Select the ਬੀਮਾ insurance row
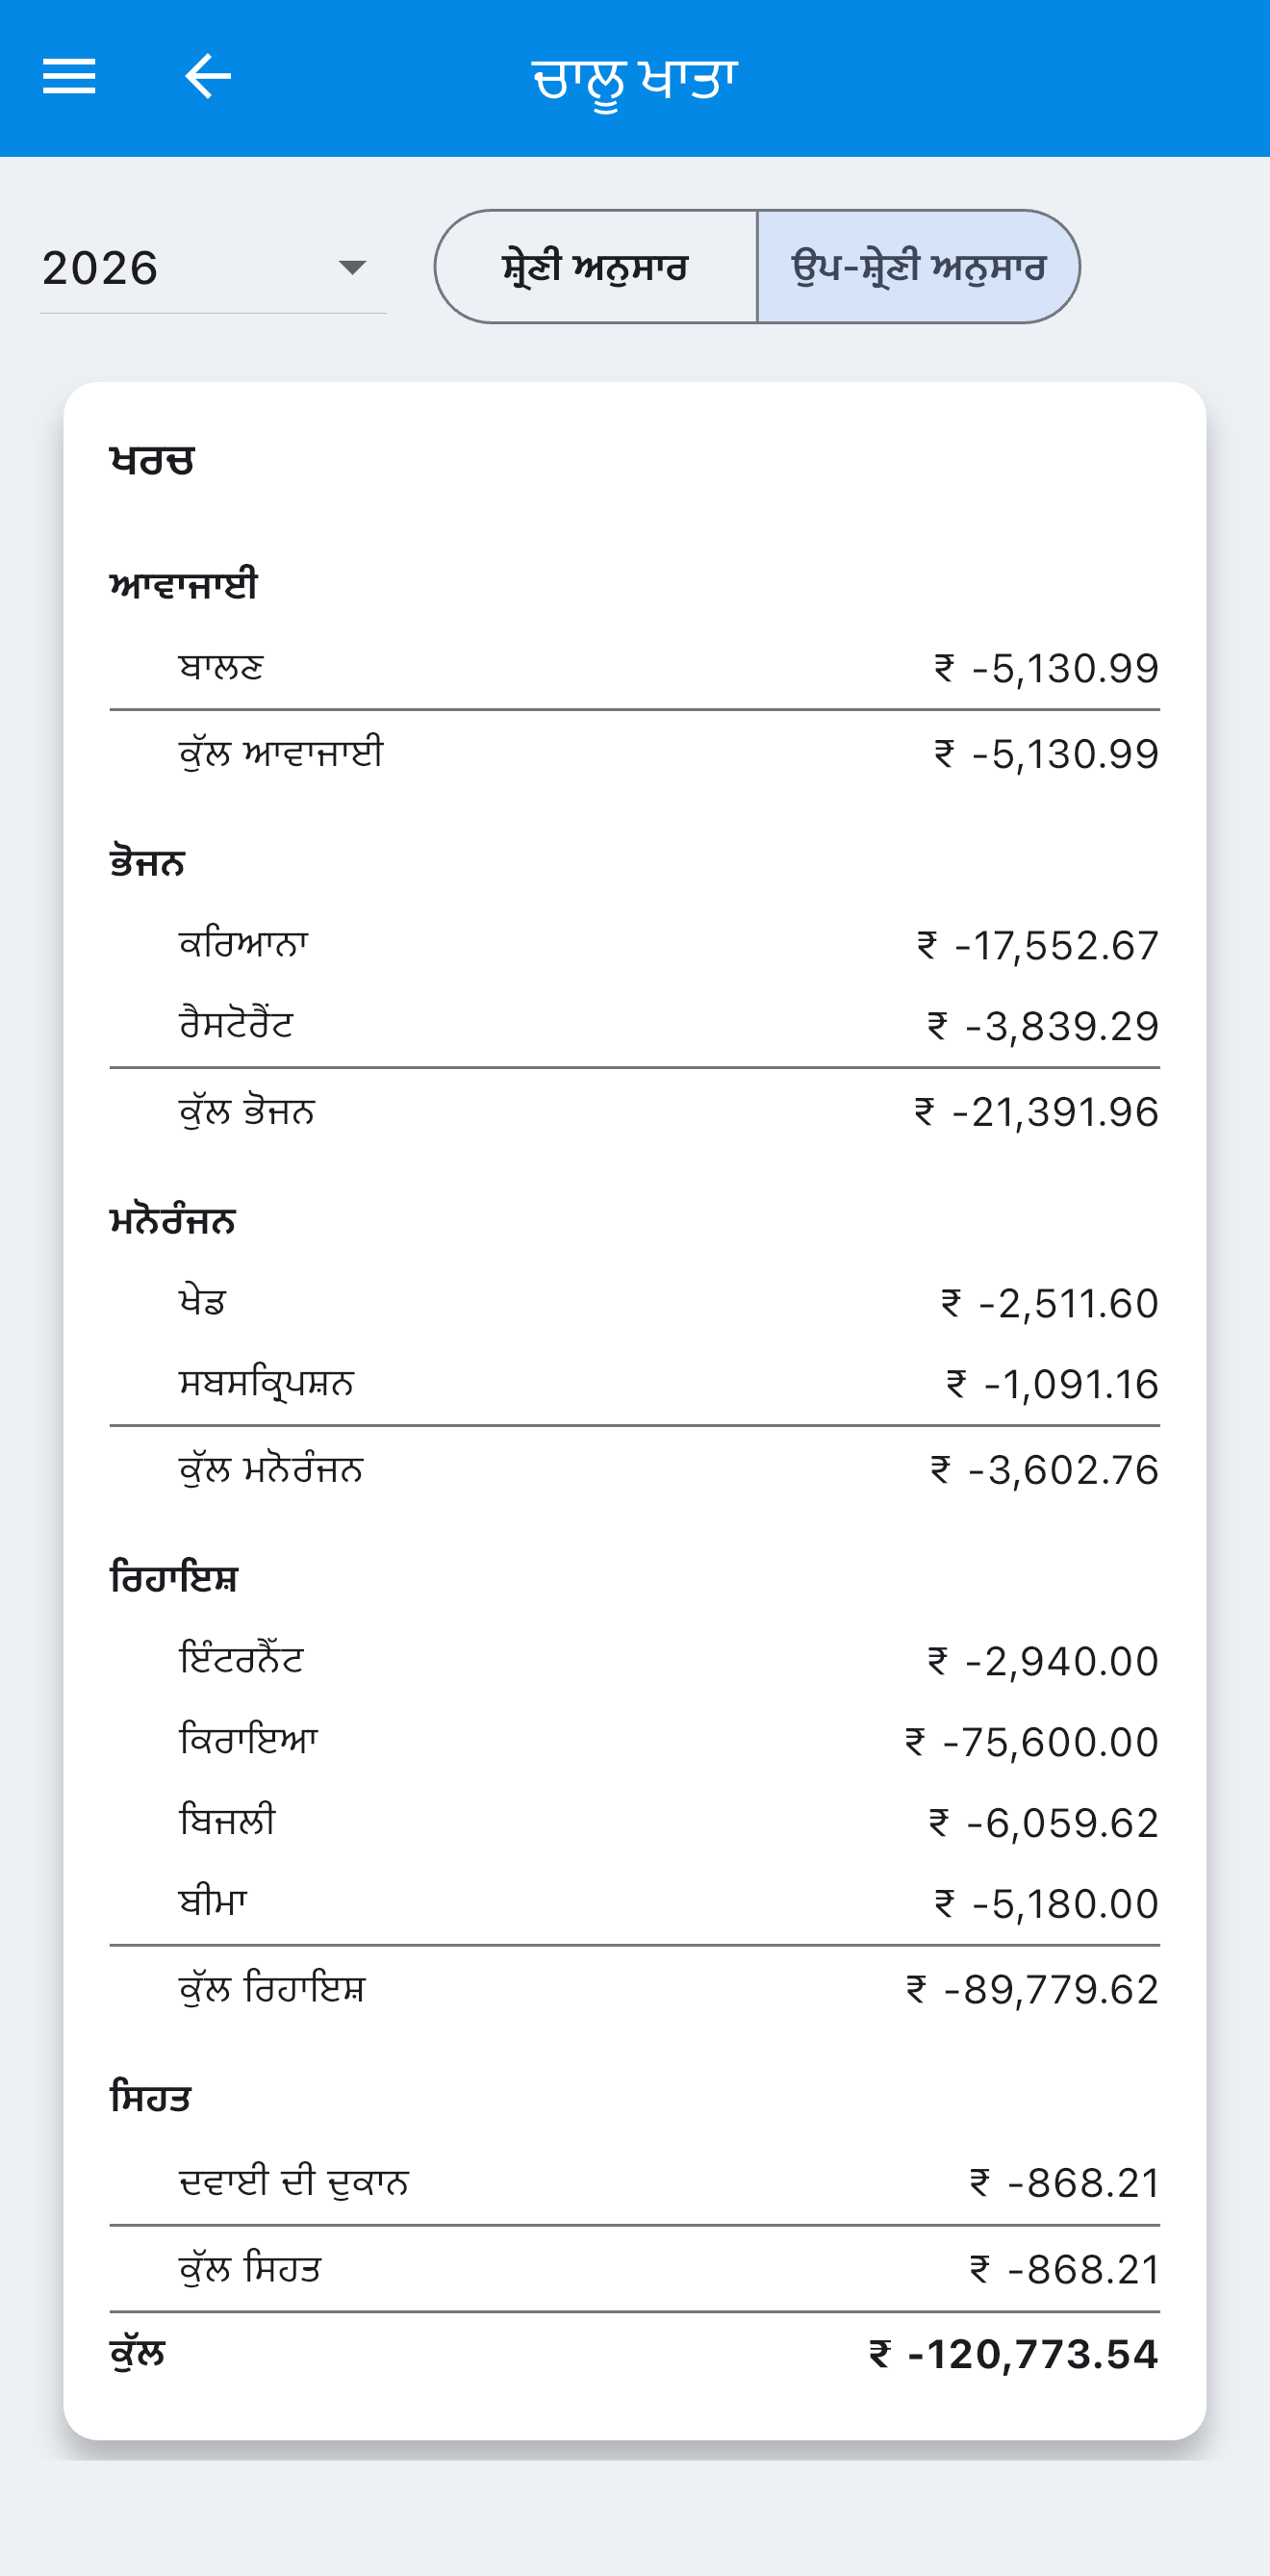1270x2576 pixels. pos(635,1903)
